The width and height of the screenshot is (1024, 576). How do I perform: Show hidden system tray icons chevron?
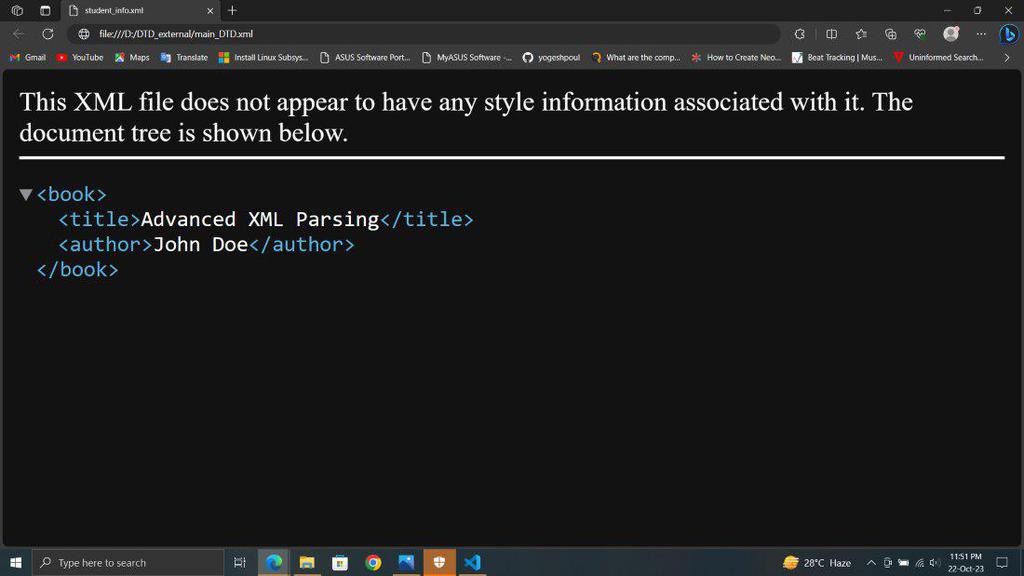pyautogui.click(x=871, y=562)
